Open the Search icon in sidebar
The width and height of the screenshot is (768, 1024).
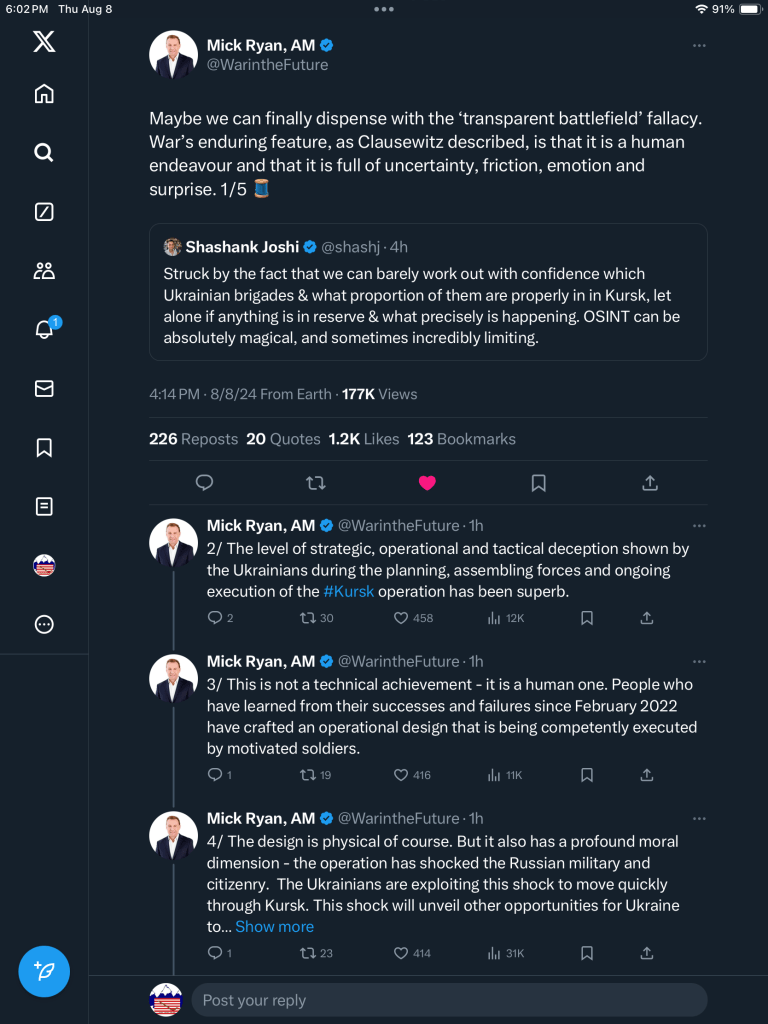(x=44, y=153)
